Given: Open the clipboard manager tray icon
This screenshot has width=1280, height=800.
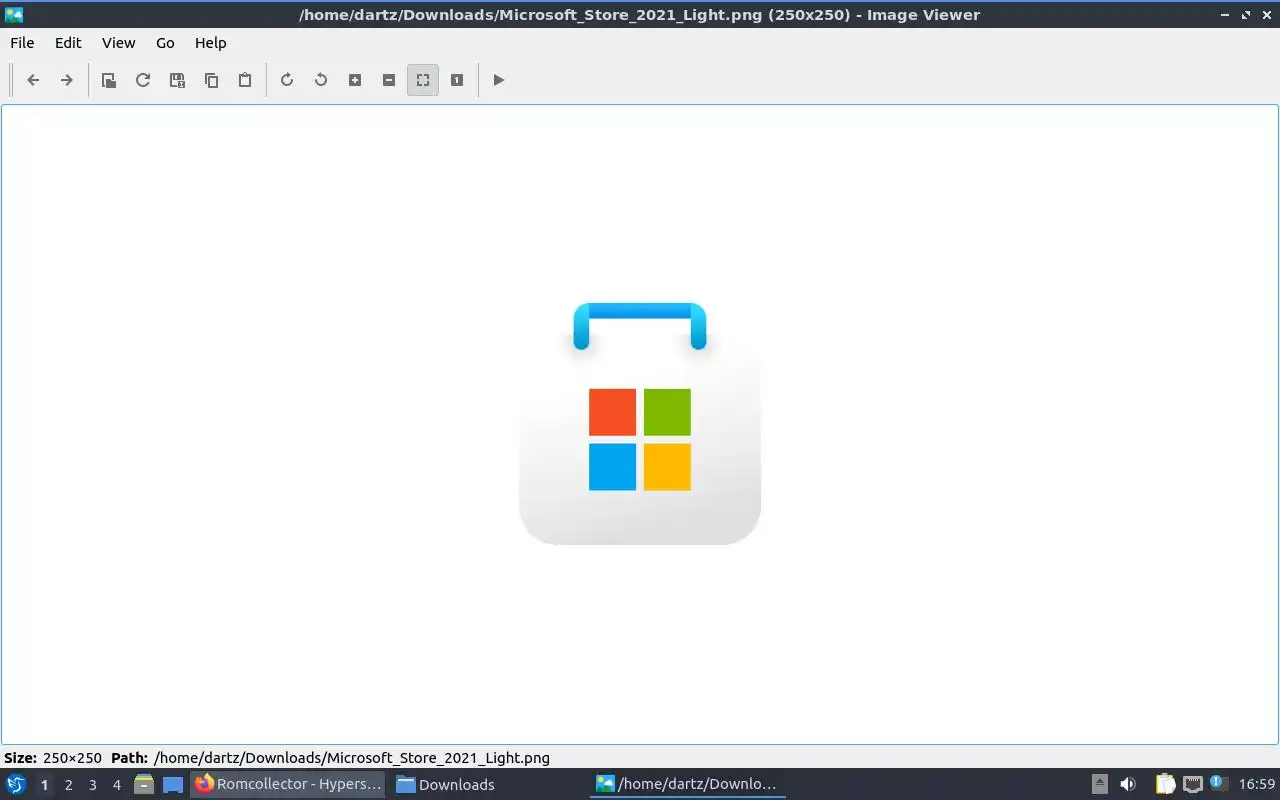Looking at the screenshot, I should pyautogui.click(x=1165, y=784).
